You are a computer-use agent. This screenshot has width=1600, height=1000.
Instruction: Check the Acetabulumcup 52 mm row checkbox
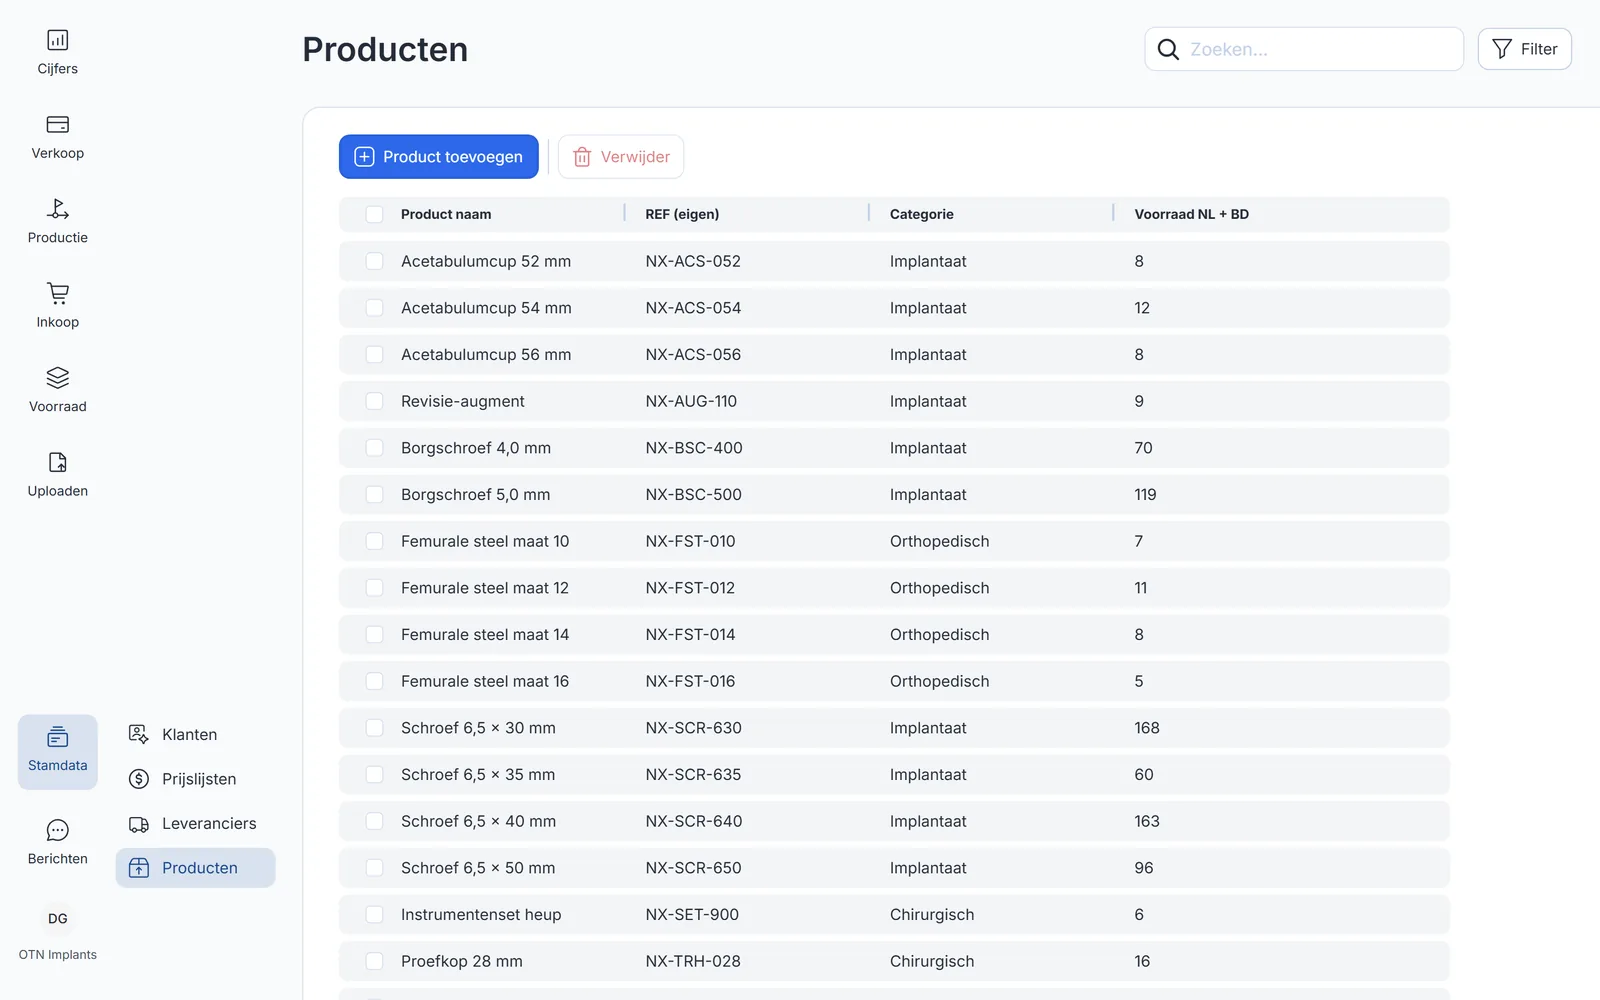[374, 261]
